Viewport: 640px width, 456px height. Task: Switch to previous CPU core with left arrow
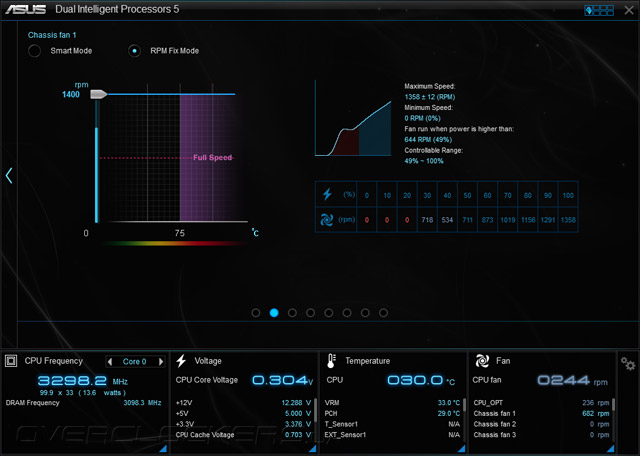coord(110,362)
